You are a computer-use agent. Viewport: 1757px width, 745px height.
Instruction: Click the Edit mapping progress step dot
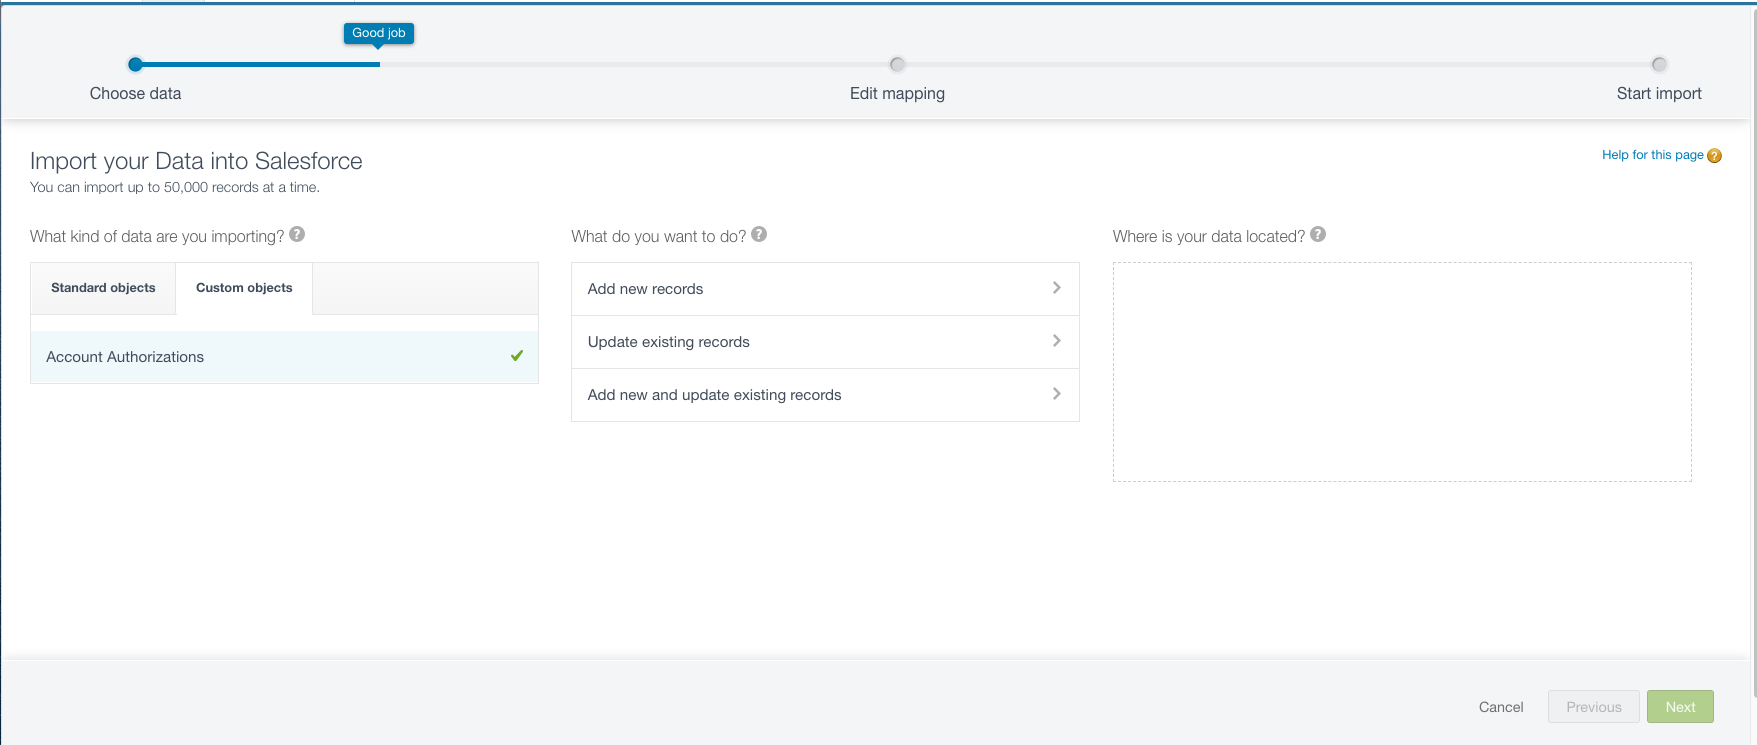tap(897, 65)
